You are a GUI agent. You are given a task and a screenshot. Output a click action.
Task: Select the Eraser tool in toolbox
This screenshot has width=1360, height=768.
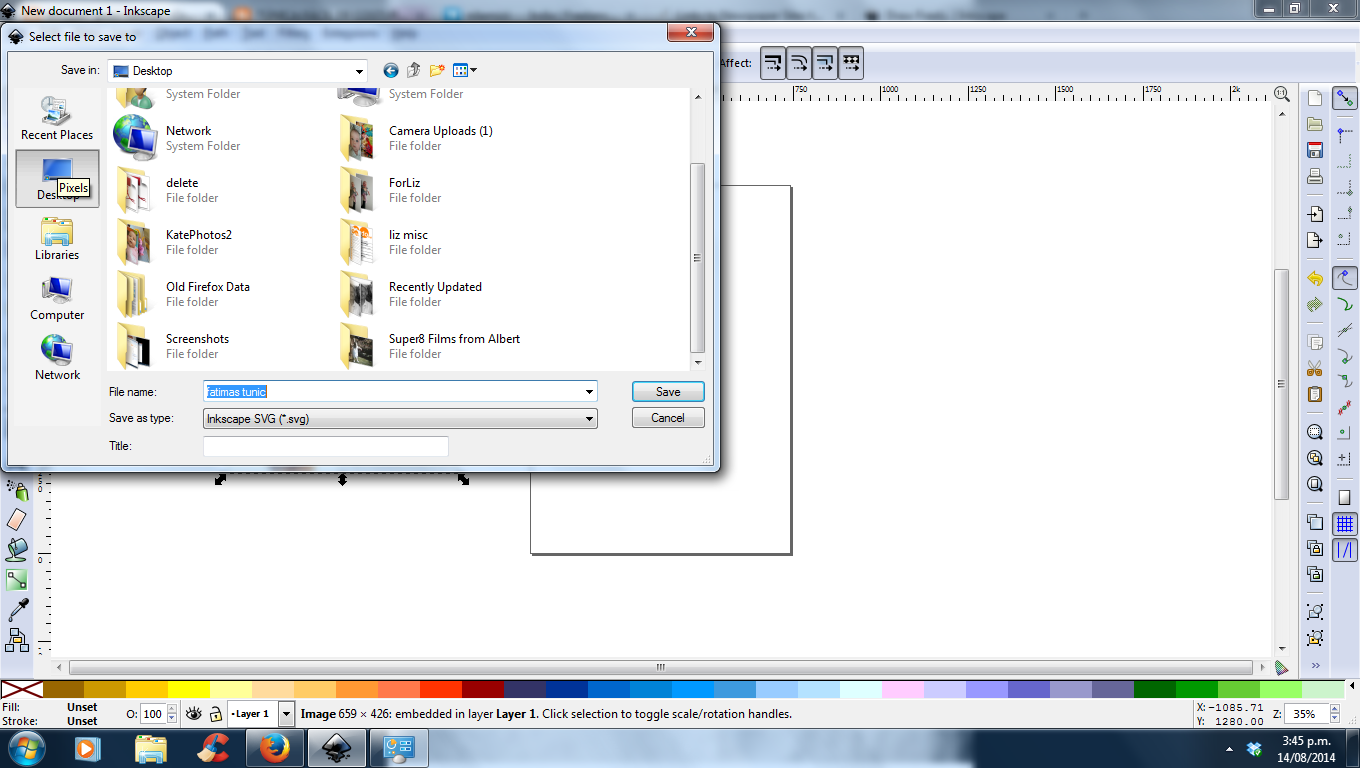coord(17,519)
